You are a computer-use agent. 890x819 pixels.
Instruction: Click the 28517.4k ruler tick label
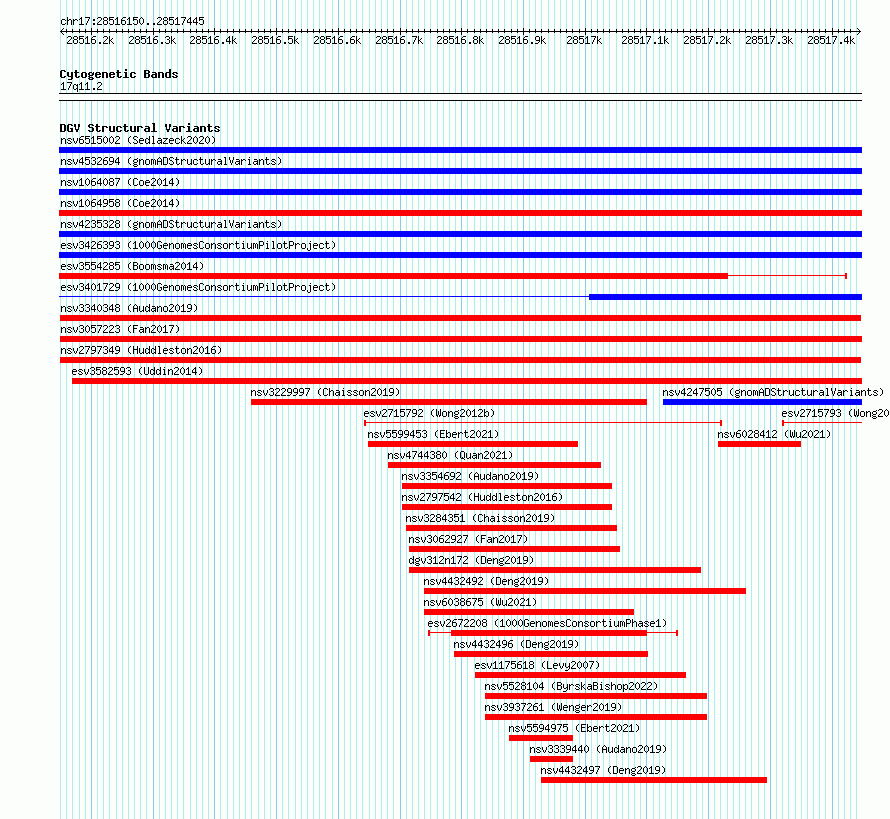pyautogui.click(x=831, y=40)
